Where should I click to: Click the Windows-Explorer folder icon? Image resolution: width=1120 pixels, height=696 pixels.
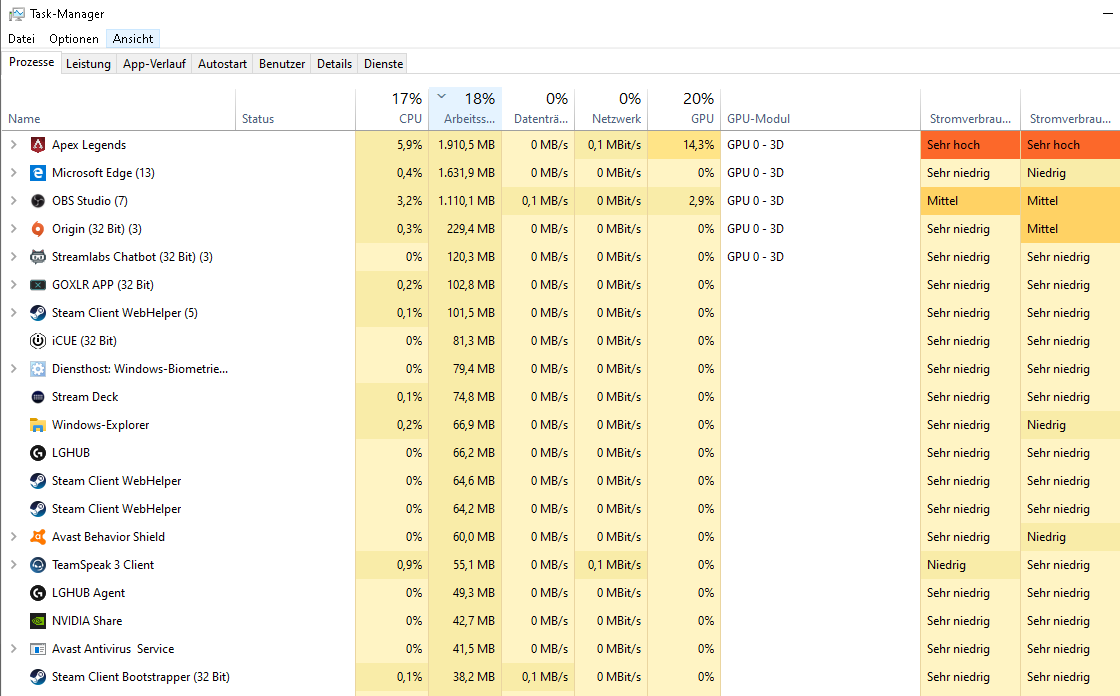(38, 425)
